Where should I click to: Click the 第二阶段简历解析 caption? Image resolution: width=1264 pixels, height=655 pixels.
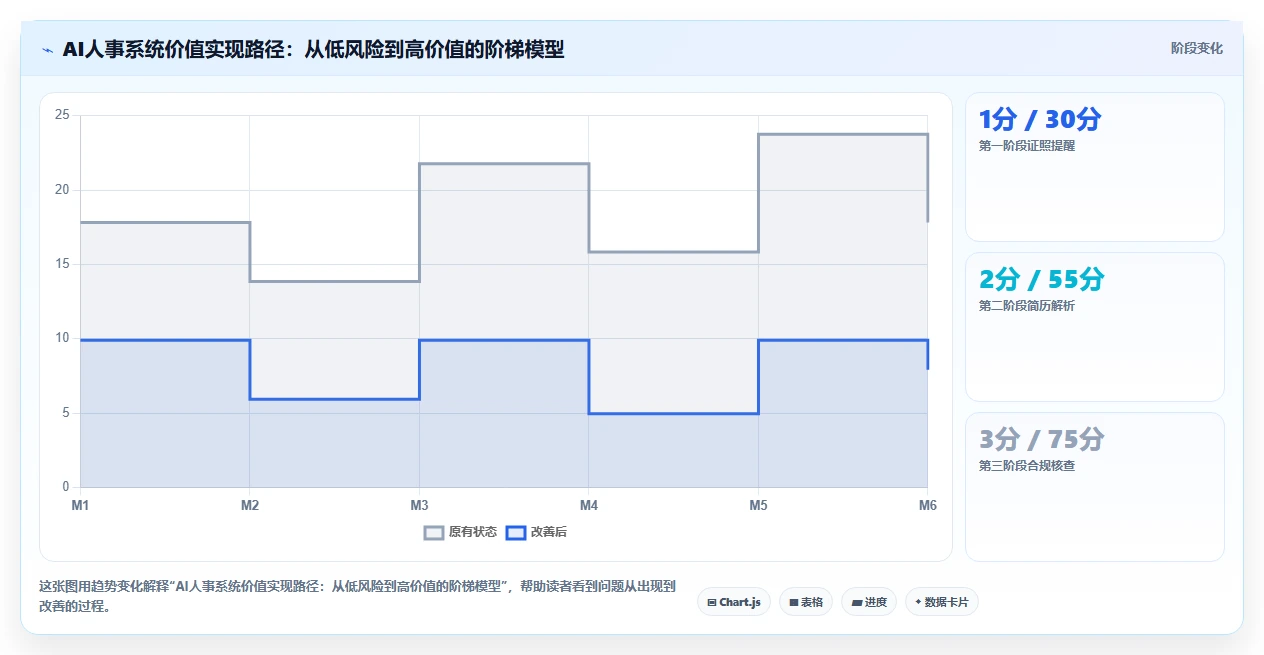1027,306
